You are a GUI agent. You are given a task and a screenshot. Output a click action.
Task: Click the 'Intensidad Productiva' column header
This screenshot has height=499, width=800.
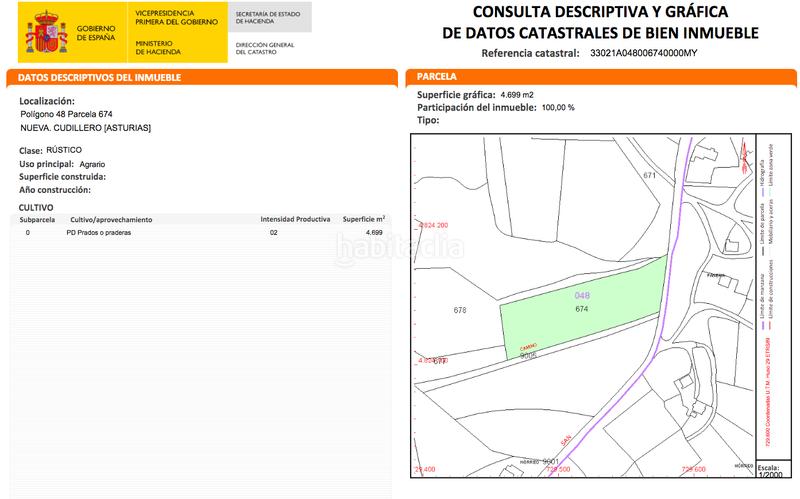(x=295, y=218)
